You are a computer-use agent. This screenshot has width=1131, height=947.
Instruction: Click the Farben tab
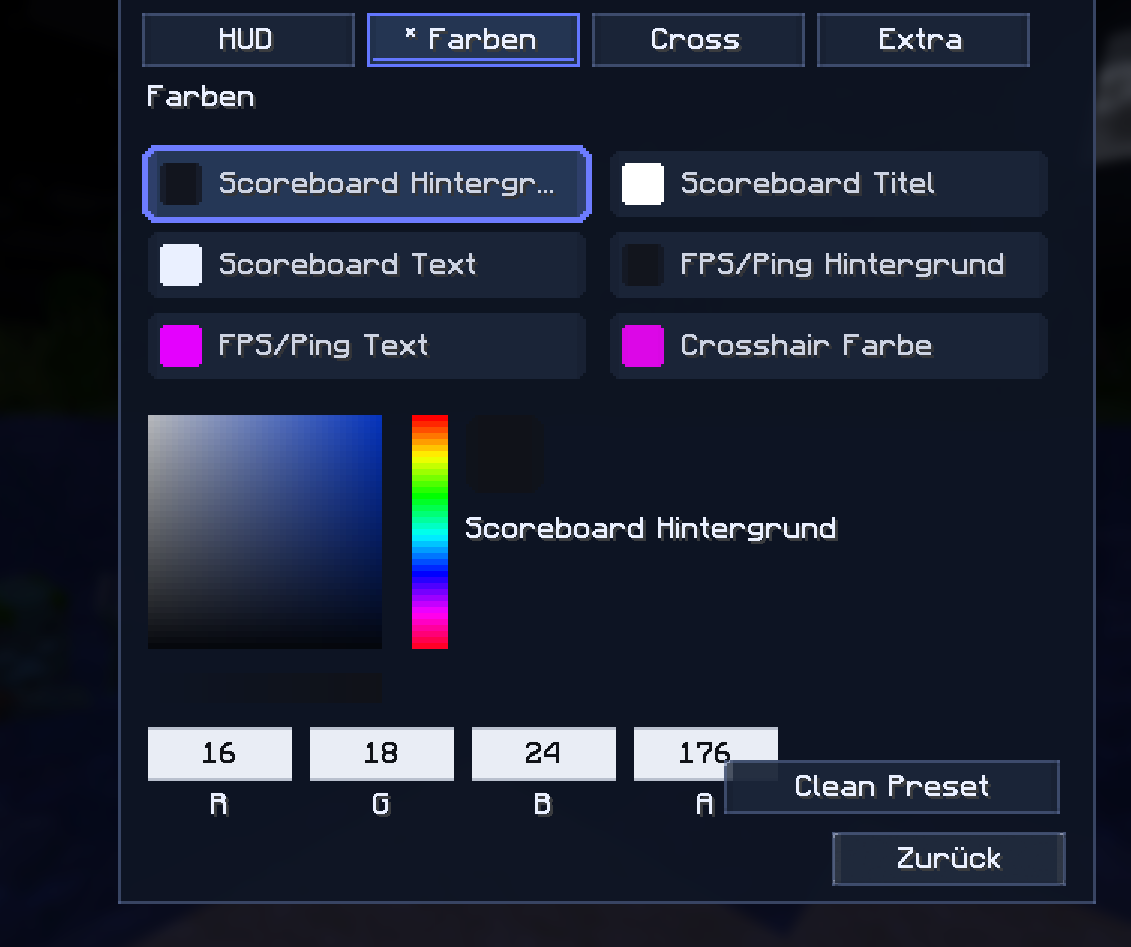pos(473,40)
